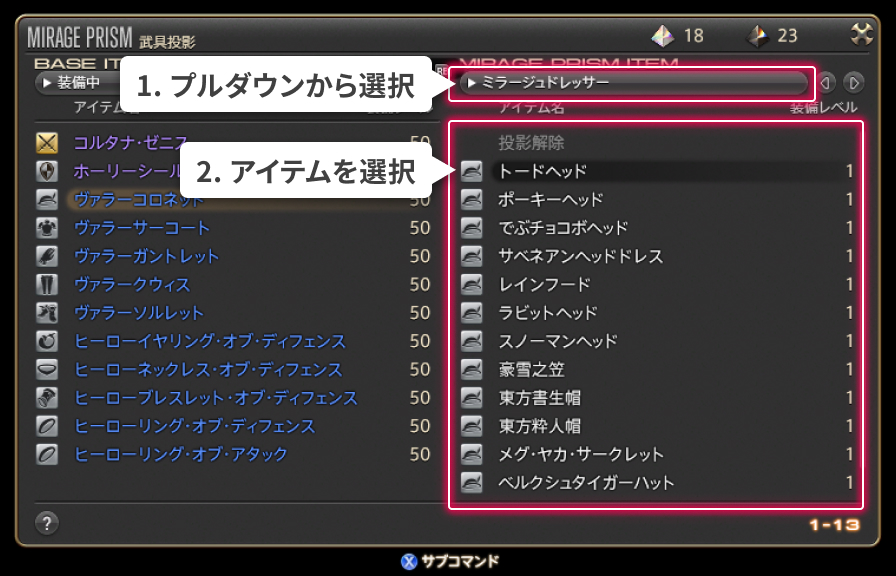Screen dimensions: 896x576
Task: Pick ベルクシュタイガーハット in the list
Action: (x=657, y=483)
